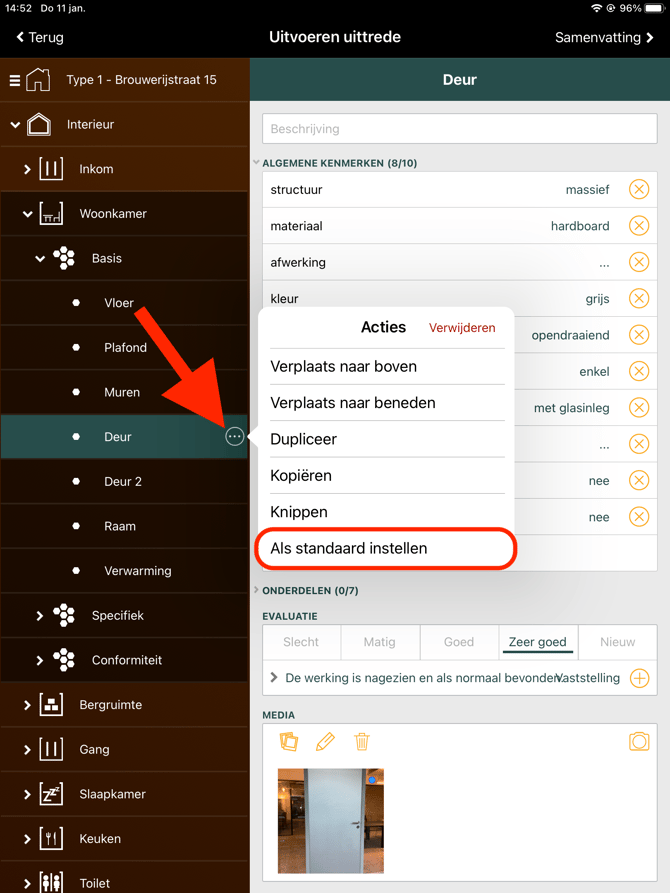Collapse the Woonkamer node
Image resolution: width=670 pixels, height=893 pixels.
(27, 214)
